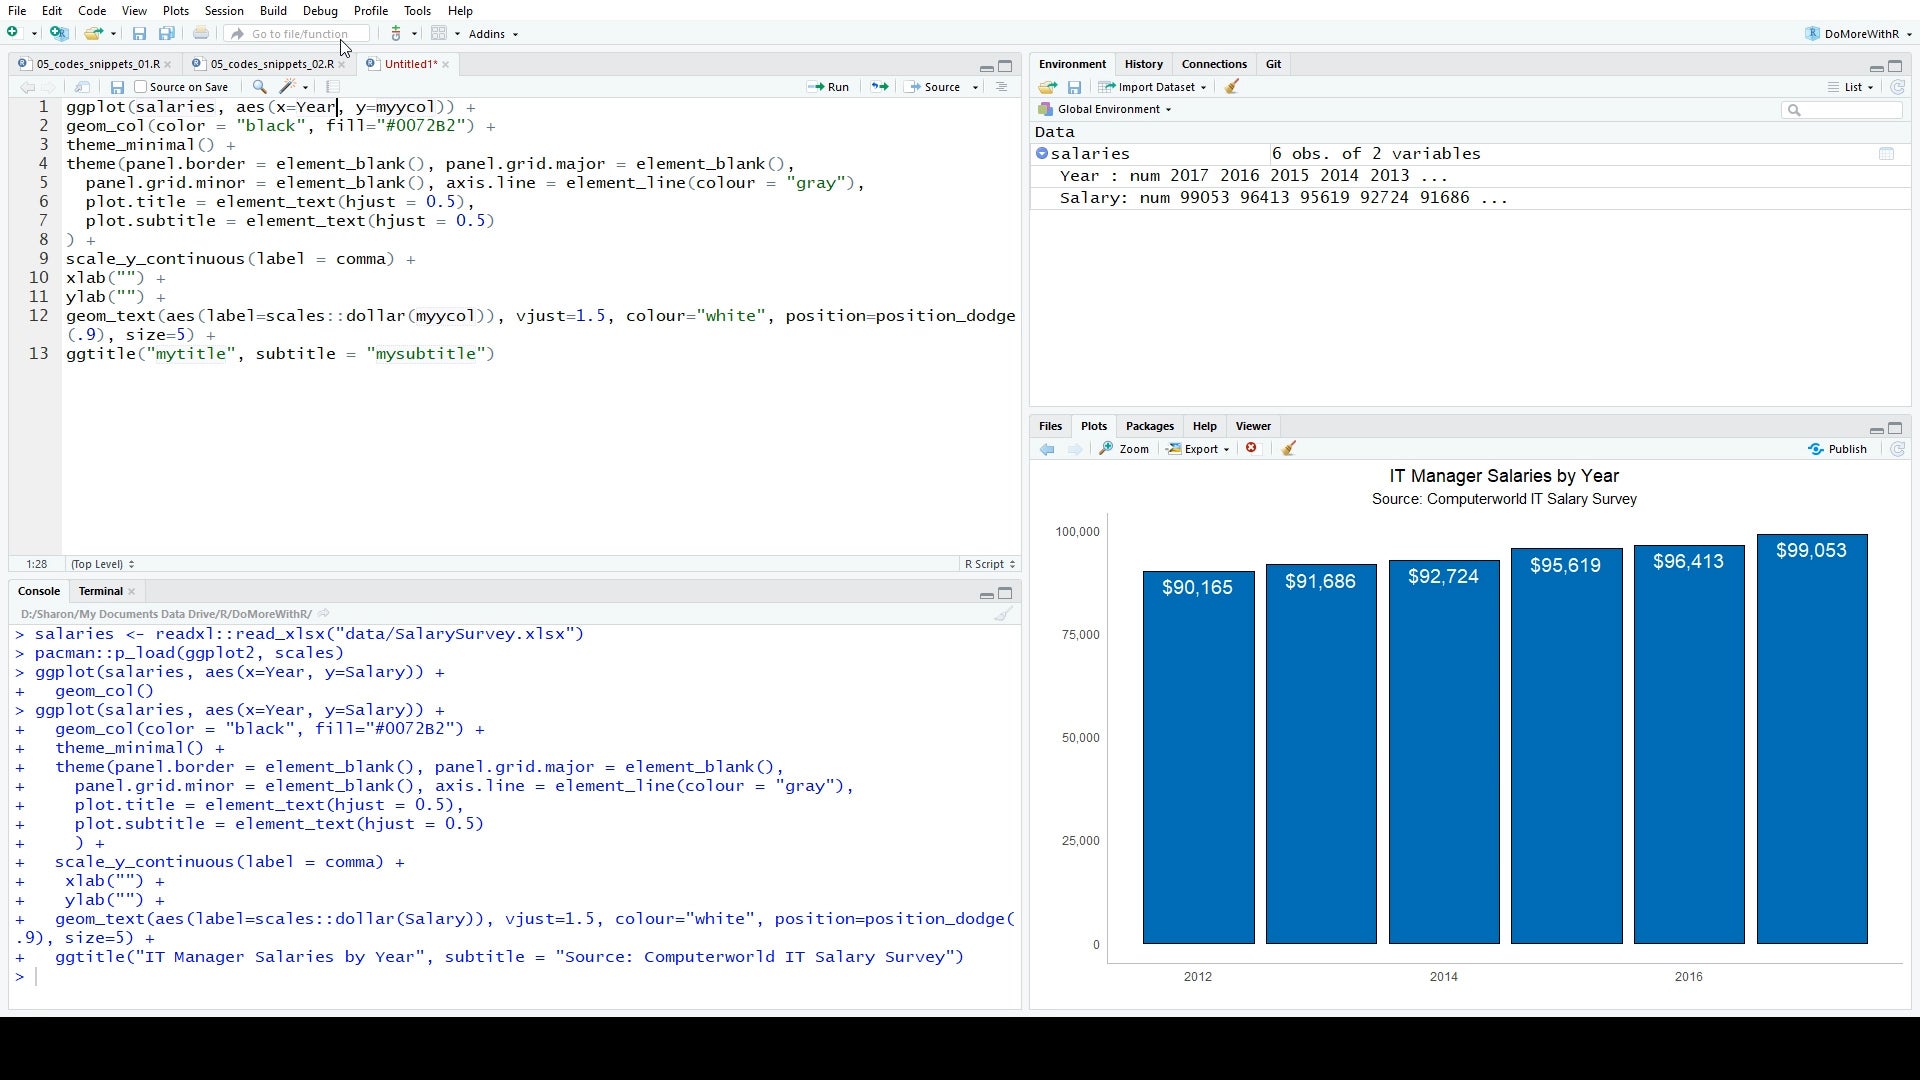The height and width of the screenshot is (1080, 1920).
Task: Close the Terminal tab
Action: tap(131, 592)
